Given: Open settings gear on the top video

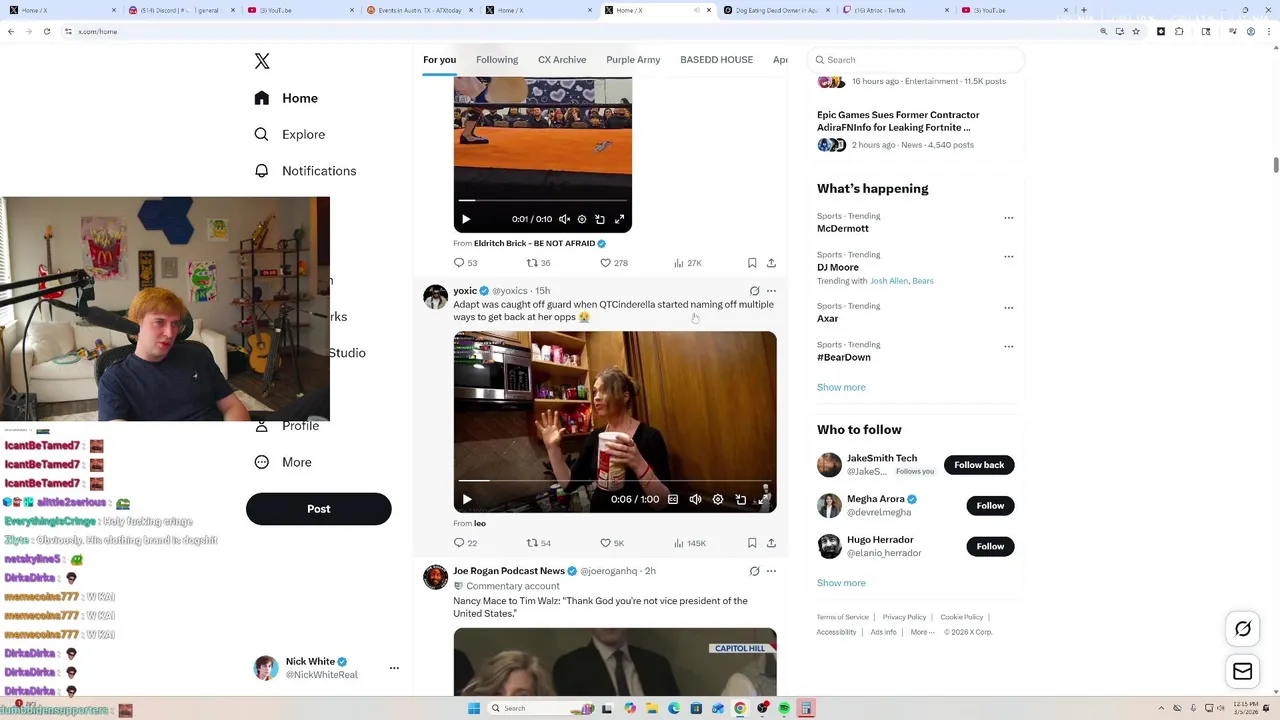Looking at the screenshot, I should pos(582,219).
